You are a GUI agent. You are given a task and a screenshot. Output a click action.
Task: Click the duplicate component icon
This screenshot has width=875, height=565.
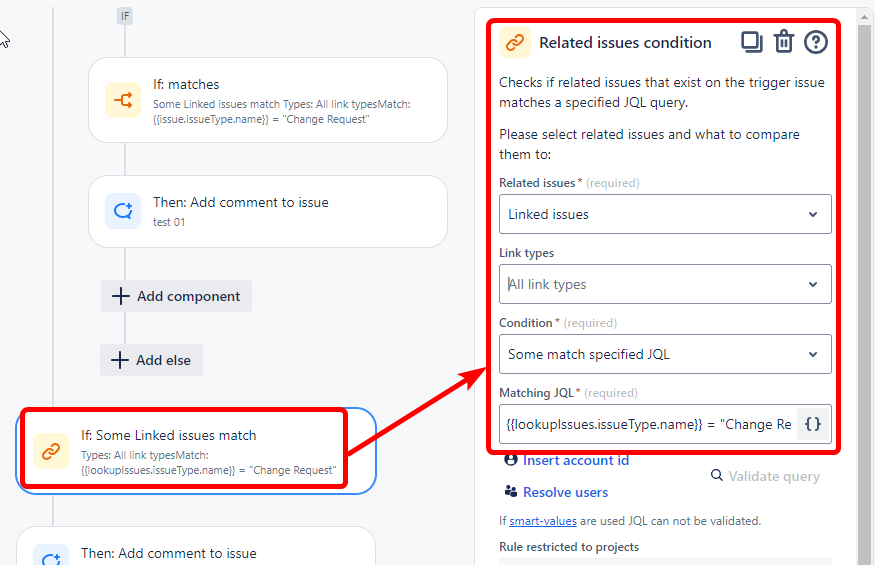[751, 42]
